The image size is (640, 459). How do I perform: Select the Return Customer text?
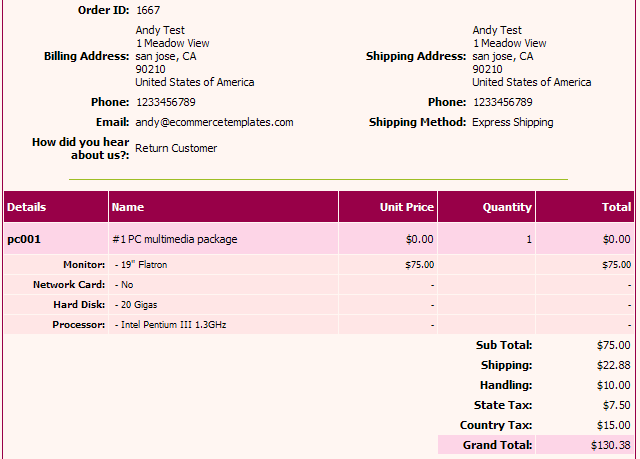tap(176, 148)
